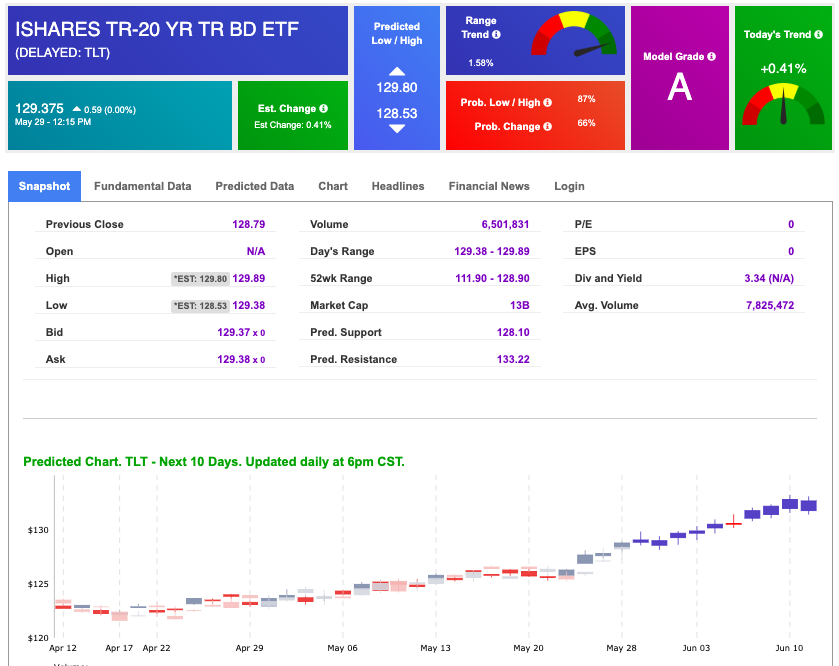This screenshot has height=666, width=839.
Task: Click the Open value N/A
Action: click(256, 251)
